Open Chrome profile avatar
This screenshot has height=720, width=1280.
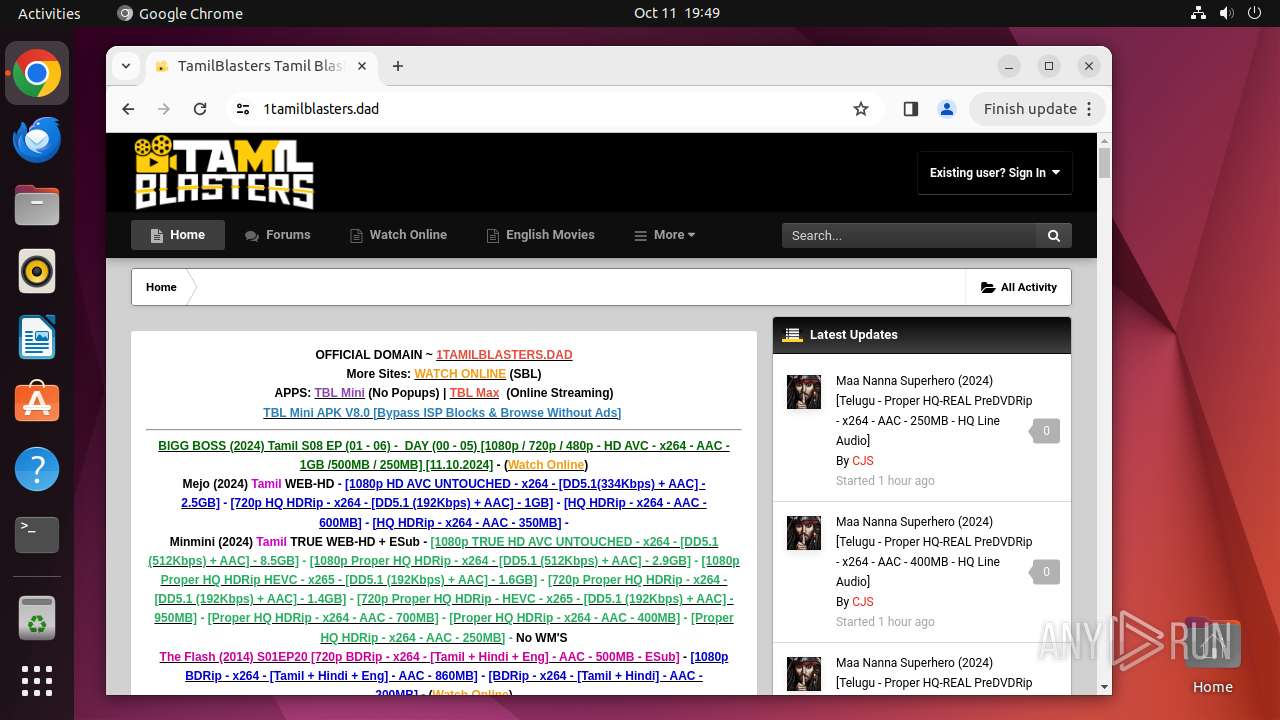[x=947, y=109]
